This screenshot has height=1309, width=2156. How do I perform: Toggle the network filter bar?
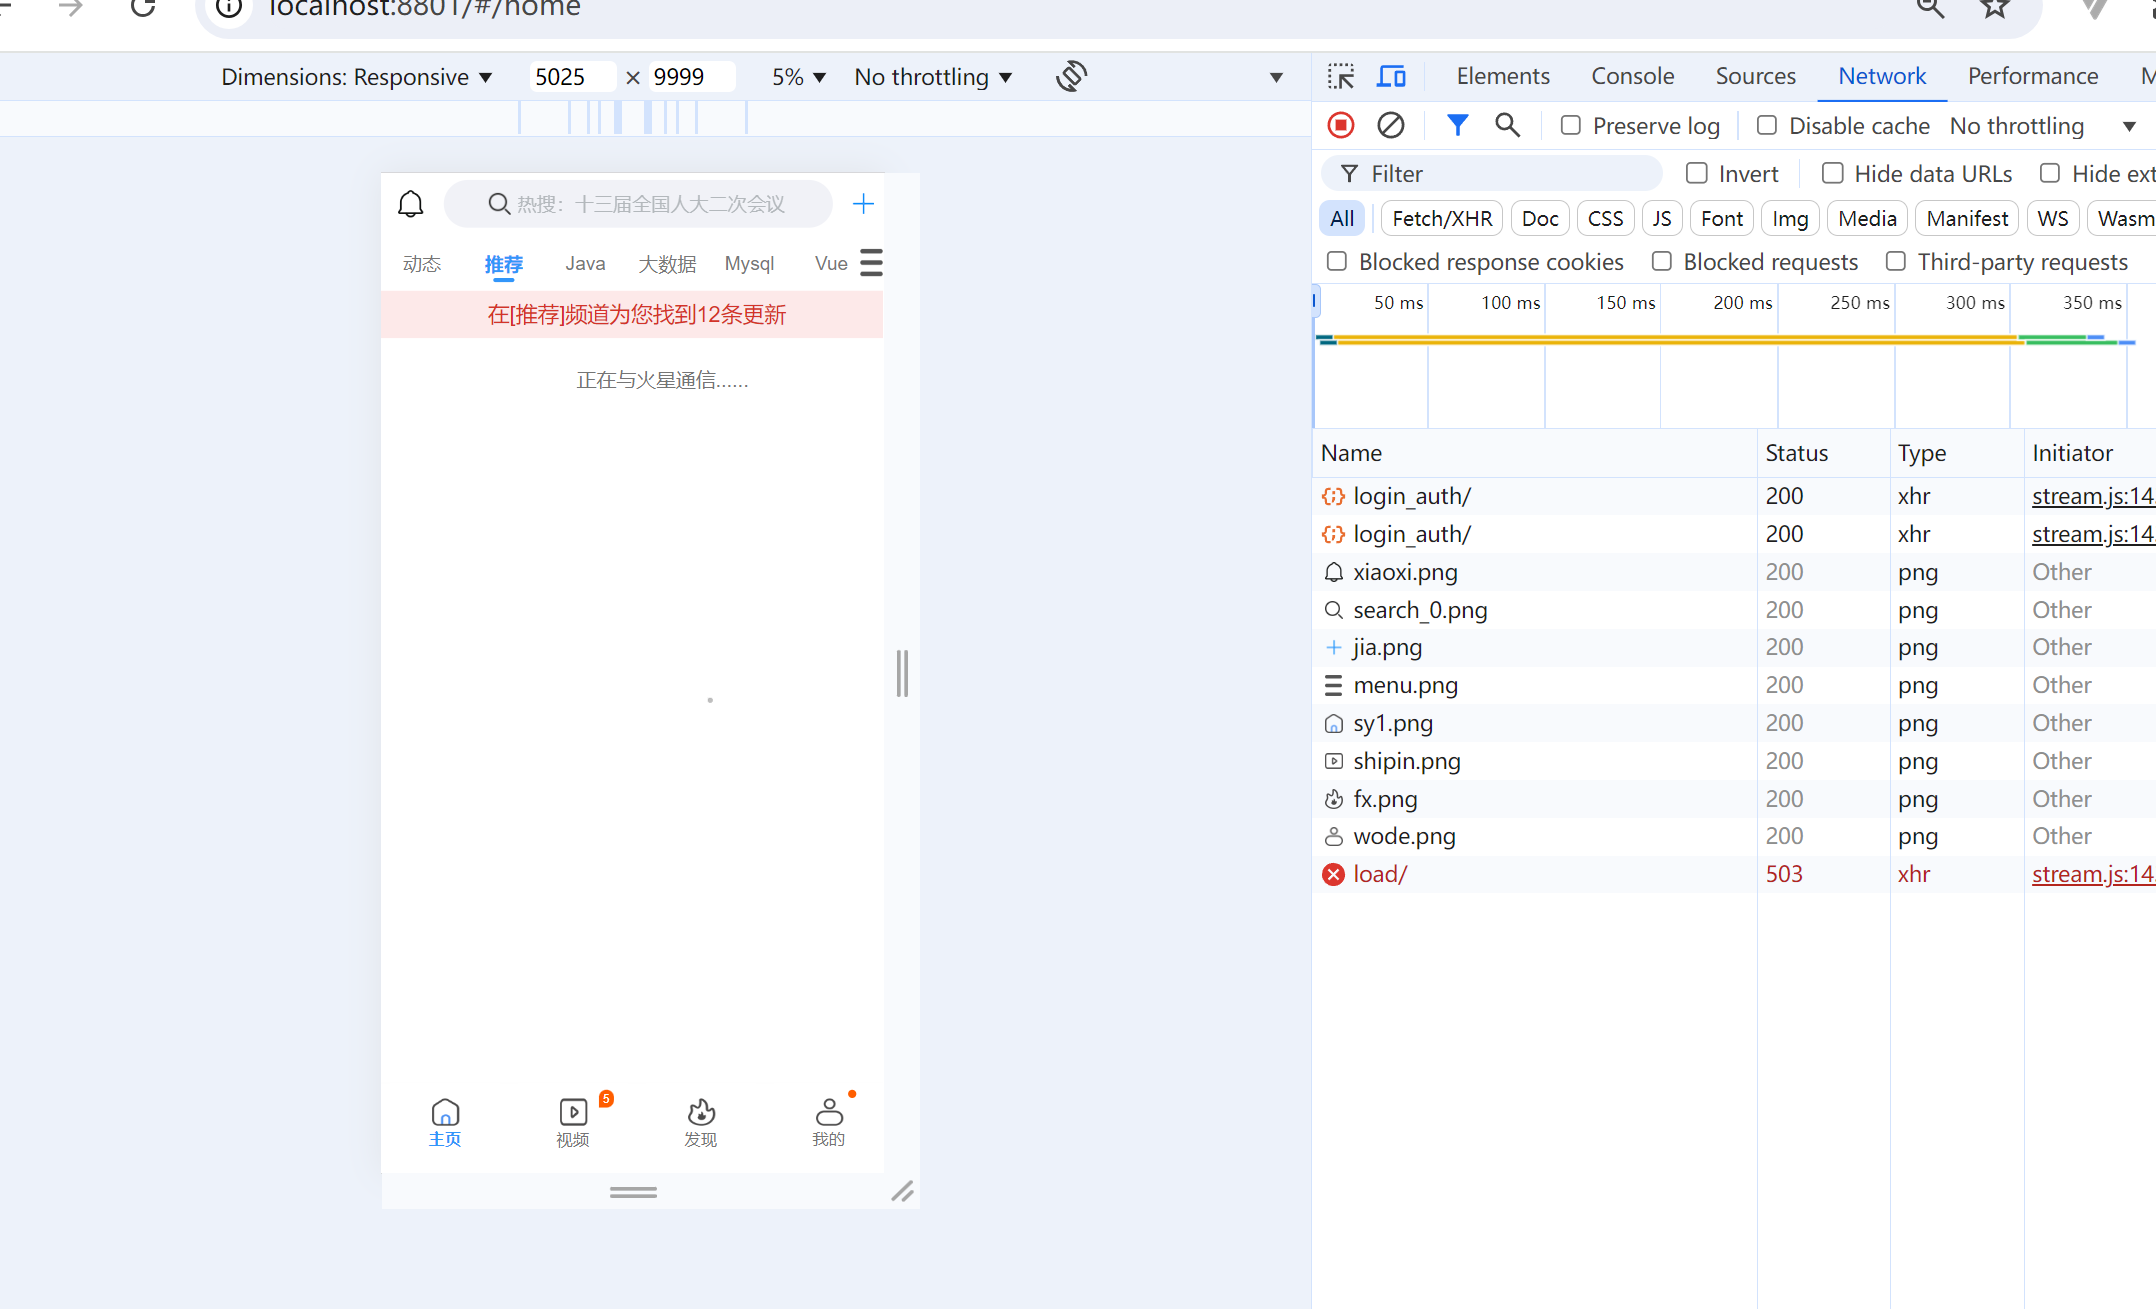click(x=1457, y=125)
